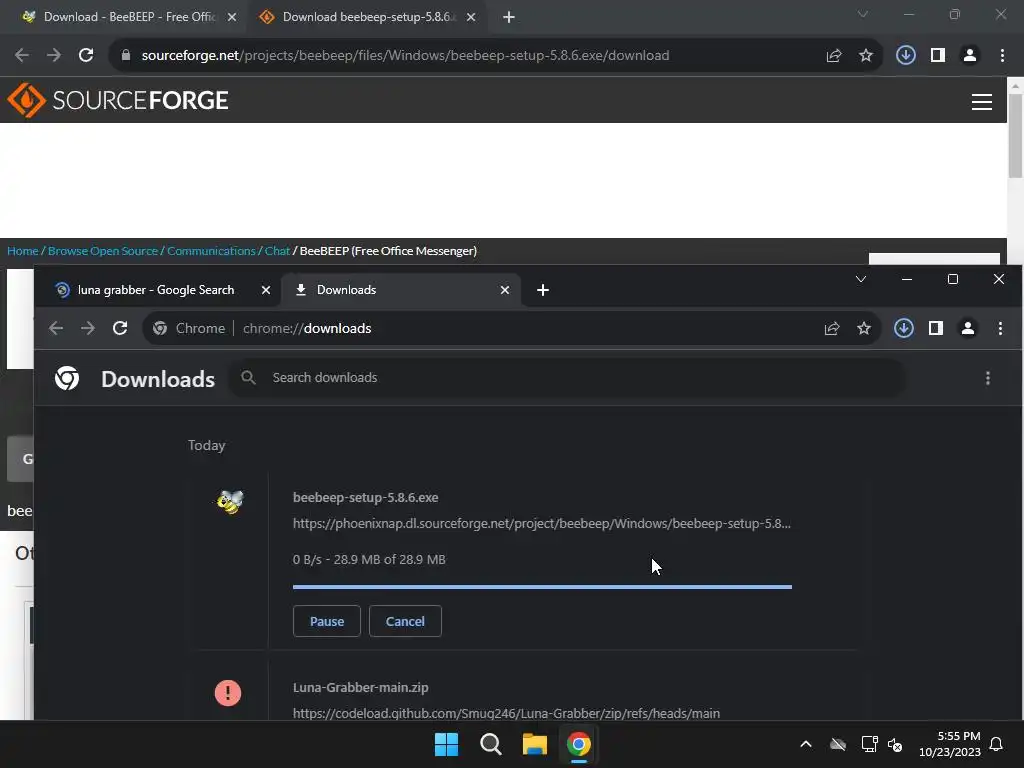Reload the chrome://downloads page

(120, 328)
